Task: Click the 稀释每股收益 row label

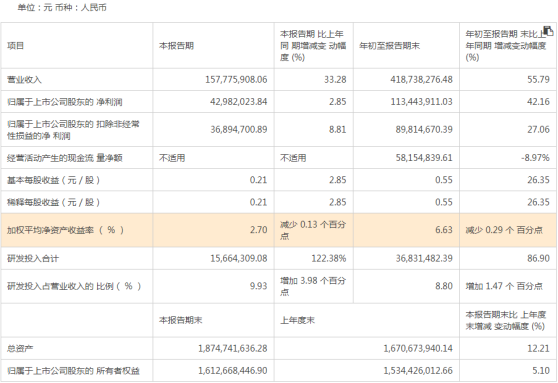Action: pyautogui.click(x=53, y=202)
